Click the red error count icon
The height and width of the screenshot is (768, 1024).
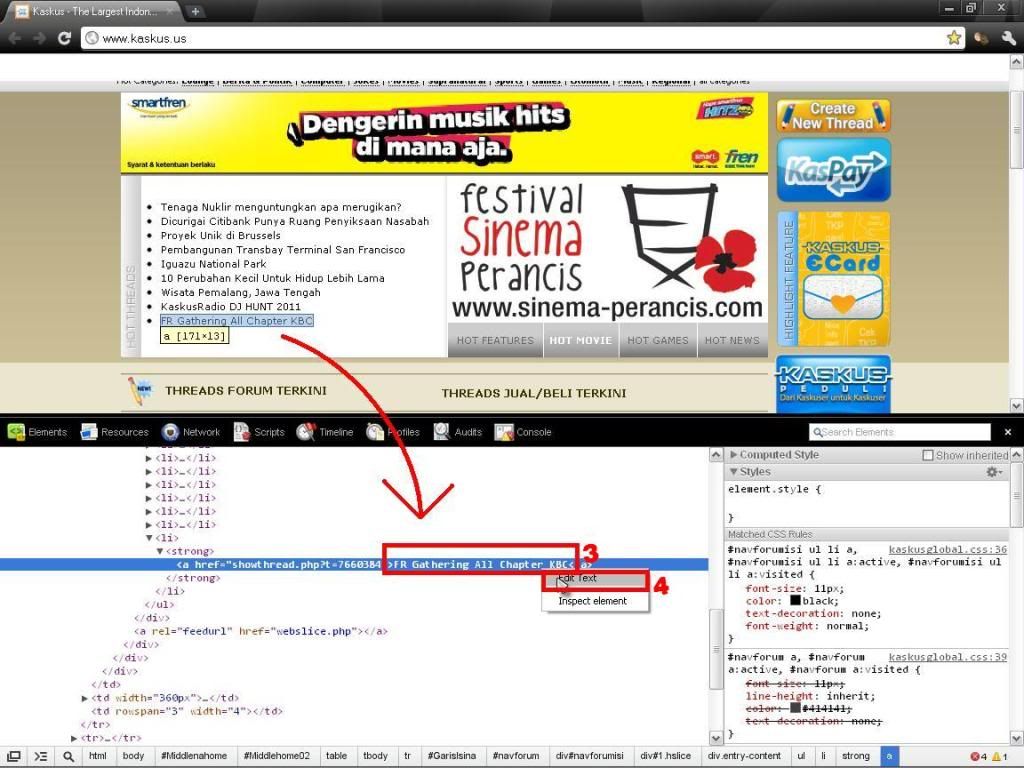974,756
